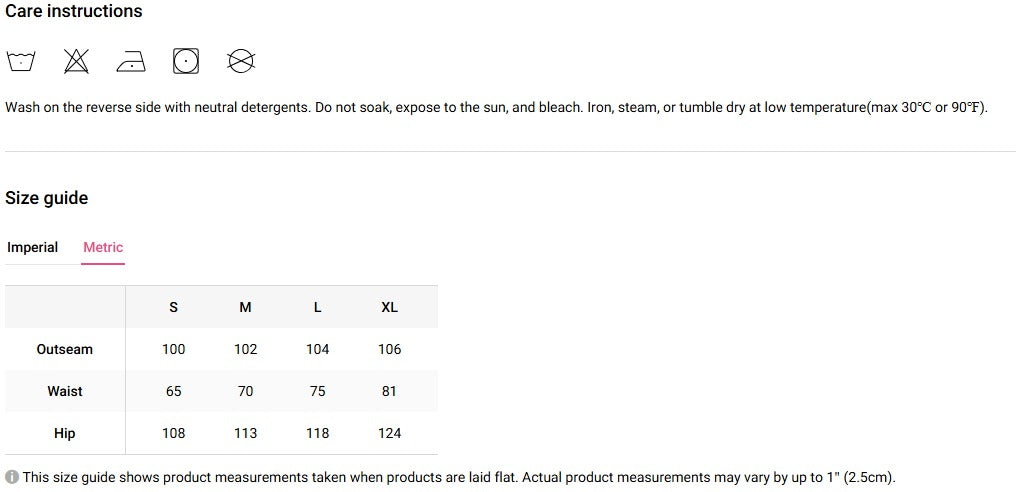Screen dimensions: 1016x492
Task: Click the Size guide heading
Action: click(47, 198)
